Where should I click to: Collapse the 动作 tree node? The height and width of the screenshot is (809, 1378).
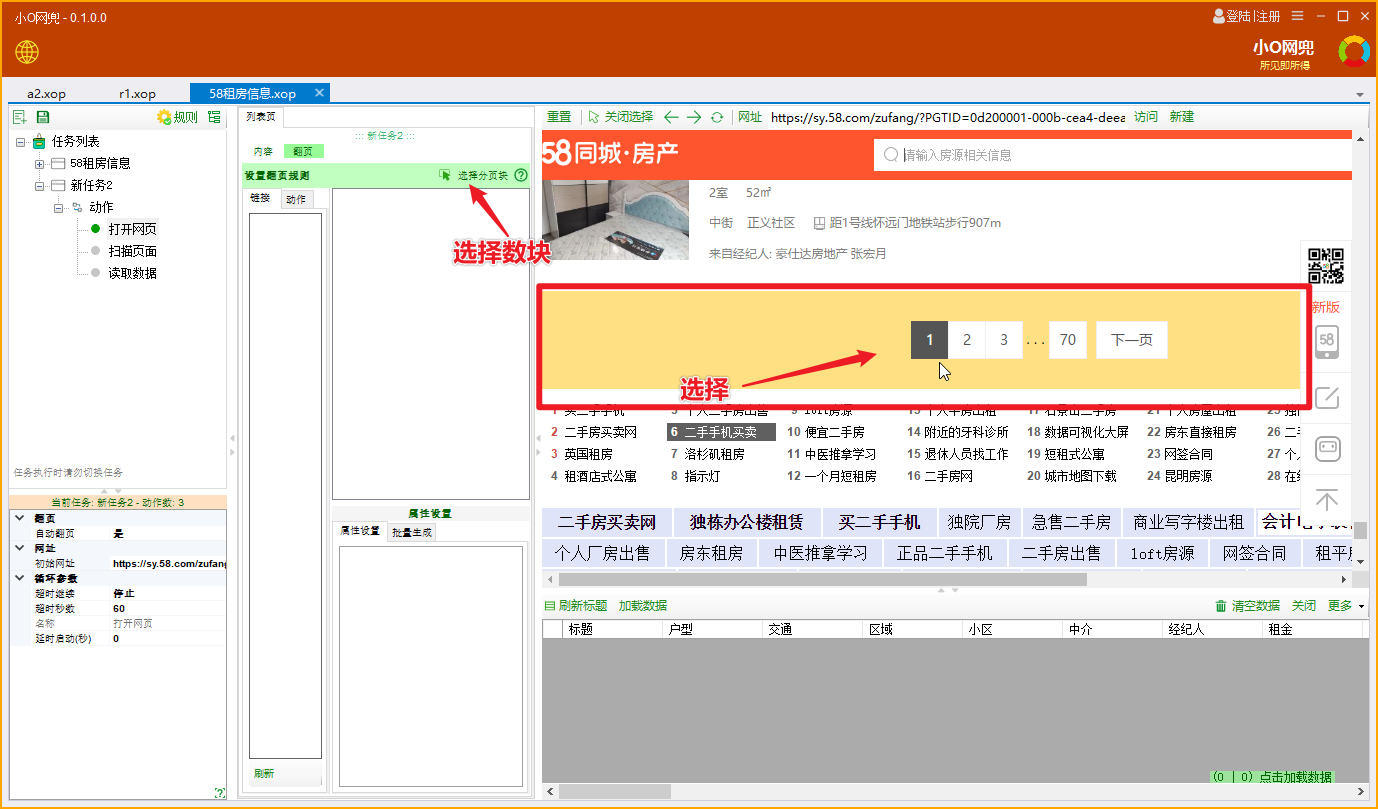coord(58,207)
